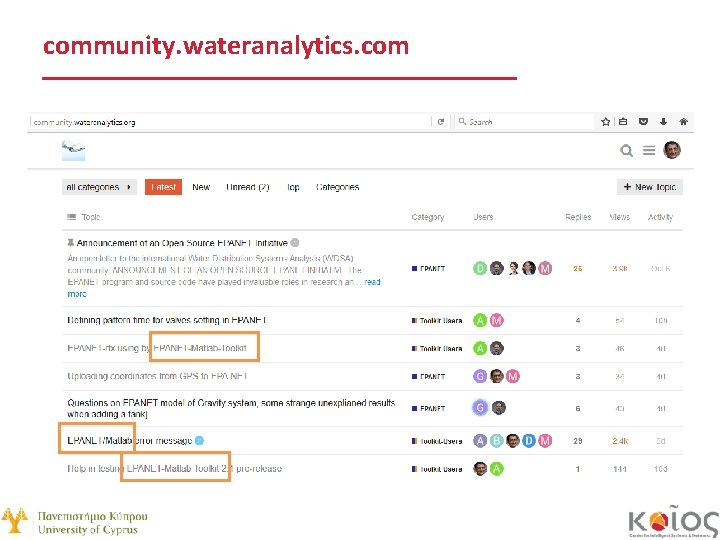Click 10d activity in Help in testing row
Screen dimensions: 720x540
coord(660,469)
